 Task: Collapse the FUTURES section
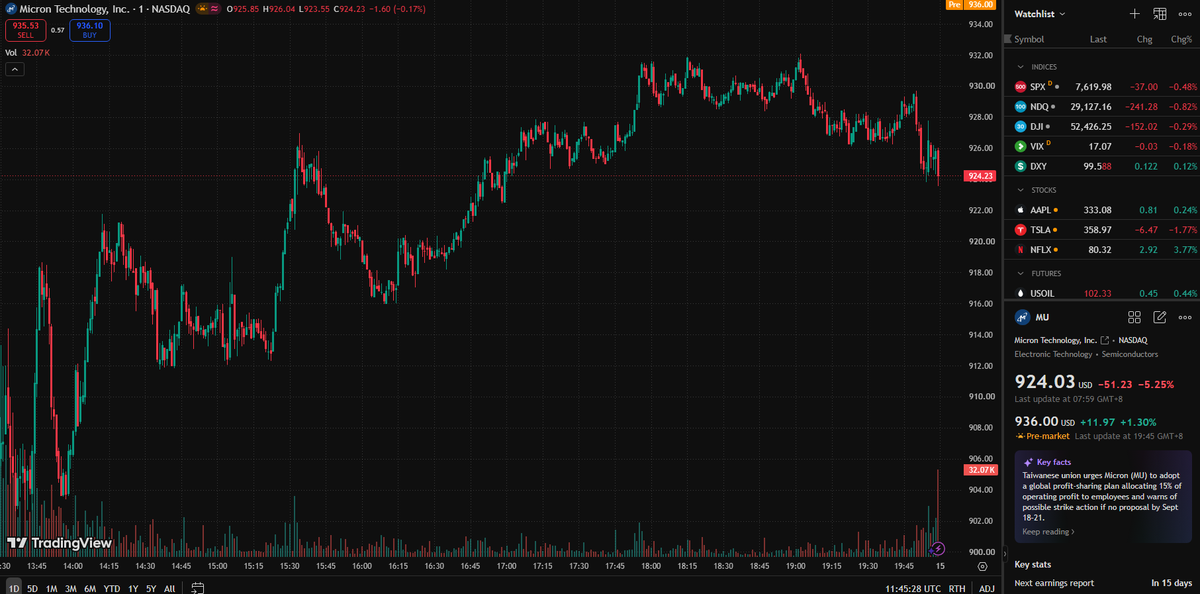(1020, 273)
